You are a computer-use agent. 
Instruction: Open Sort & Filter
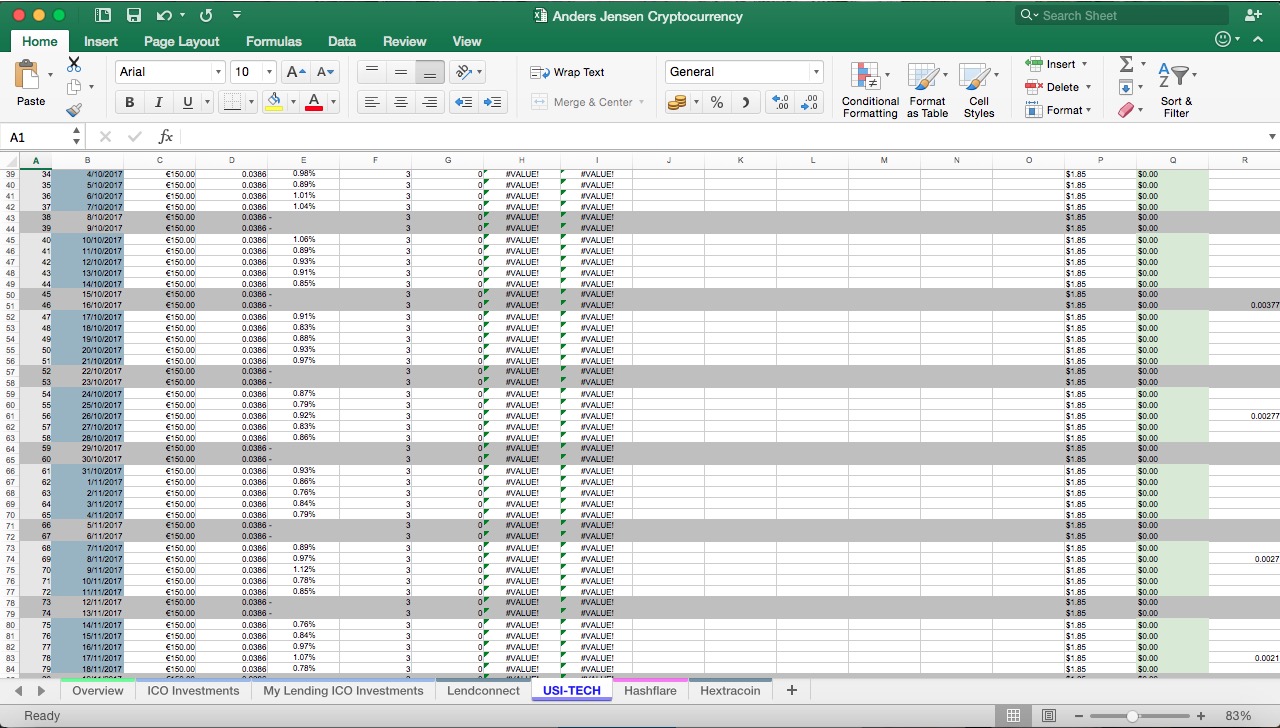tap(1176, 90)
